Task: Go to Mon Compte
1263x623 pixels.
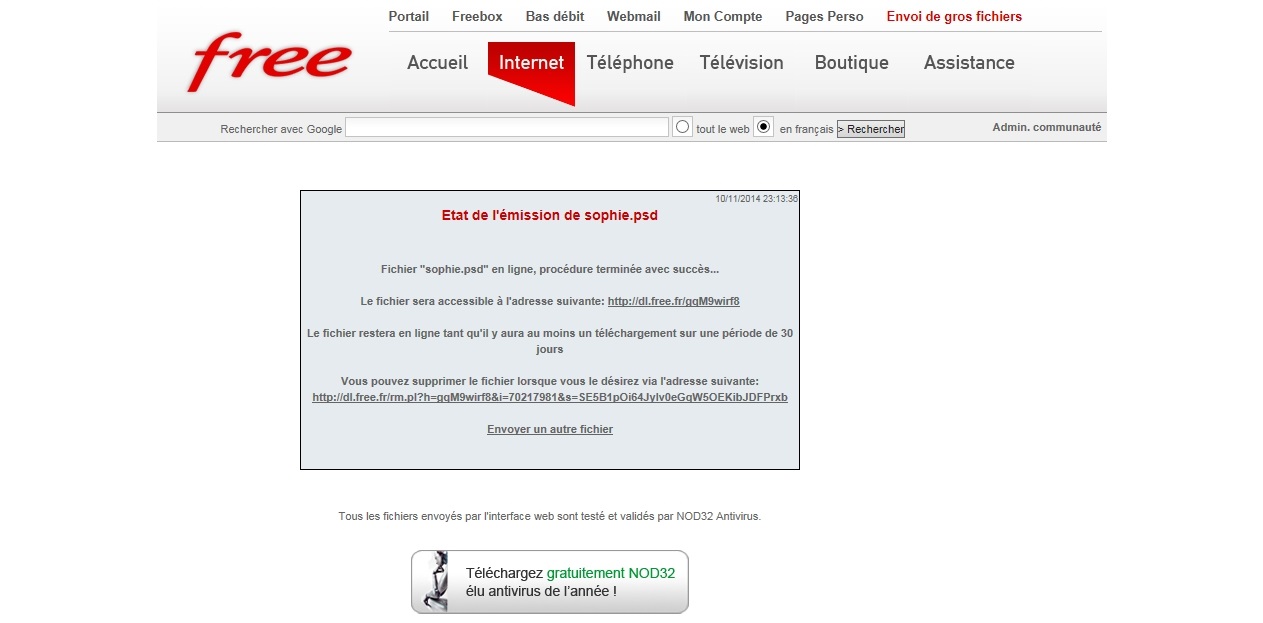Action: 722,17
